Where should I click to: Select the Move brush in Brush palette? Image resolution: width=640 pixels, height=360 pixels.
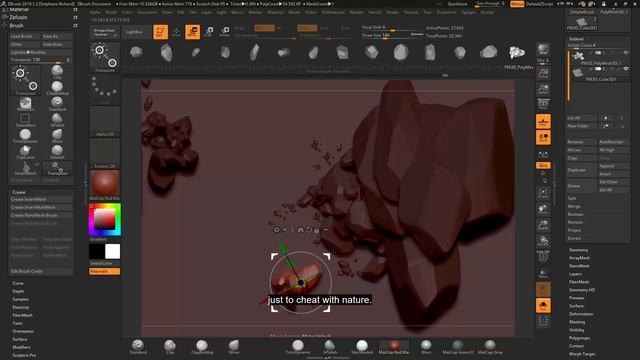(x=57, y=136)
